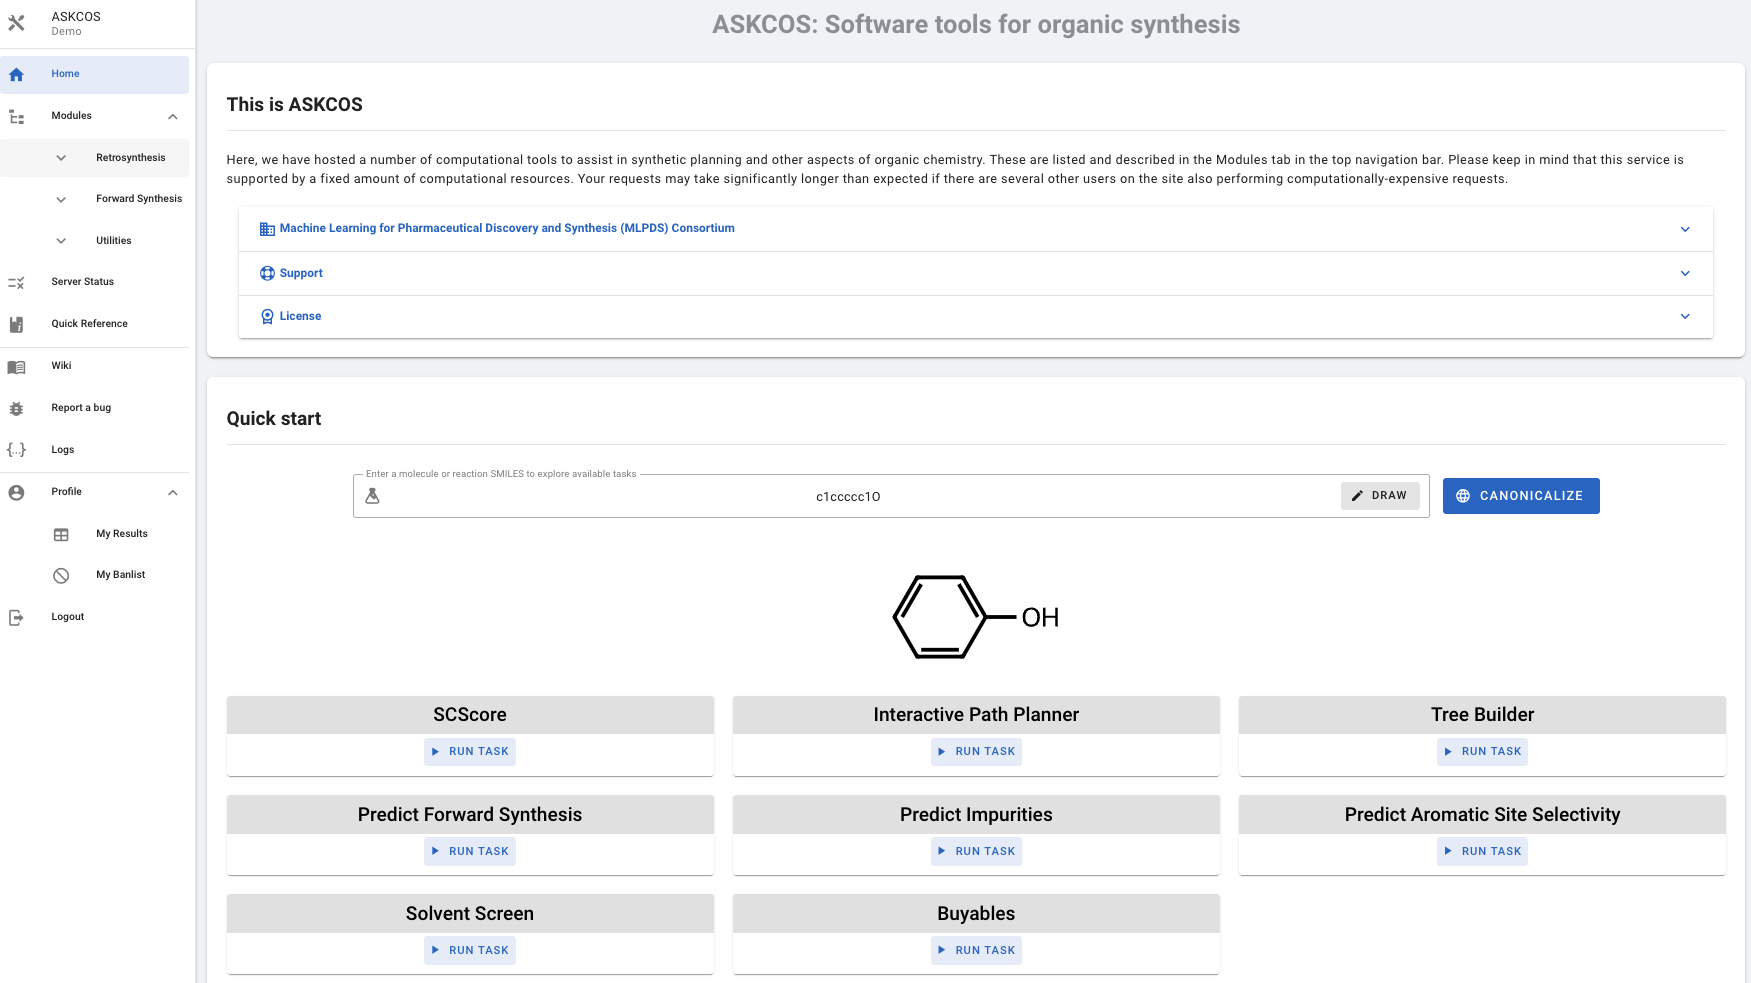1751x983 pixels.
Task: Click the My Results table icon
Action: click(61, 535)
